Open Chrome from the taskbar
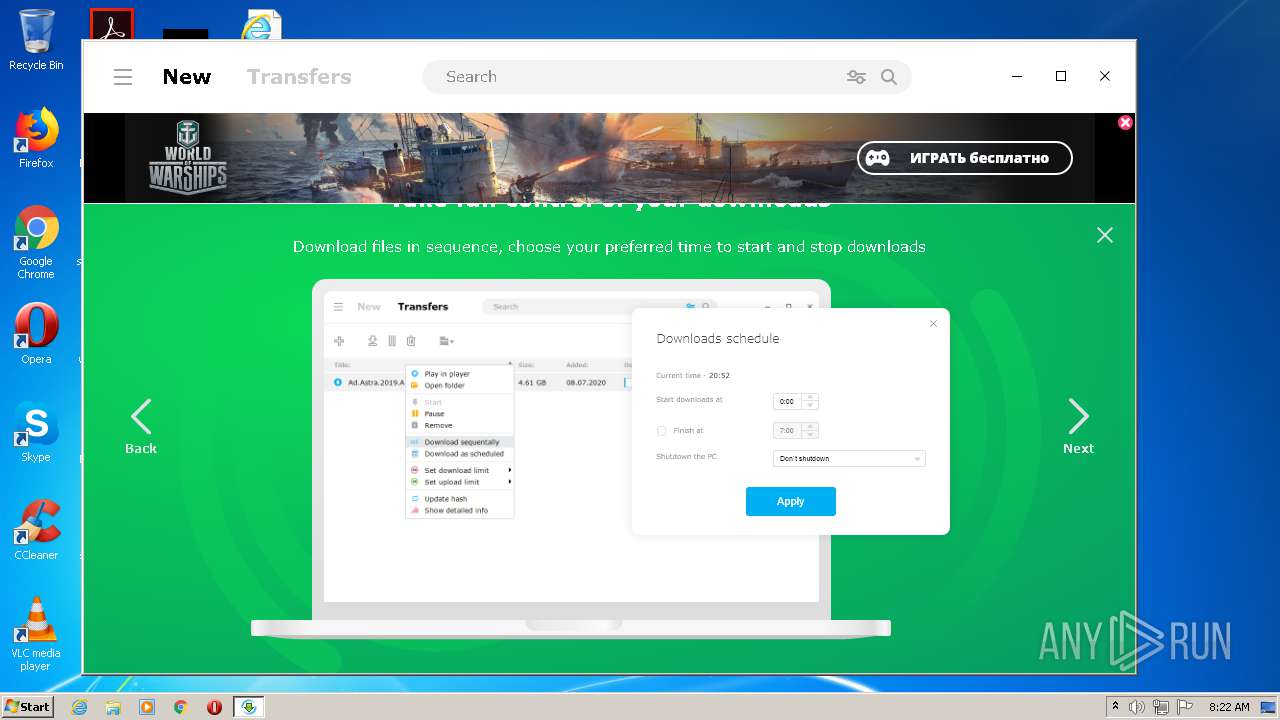The image size is (1280, 720). 181,707
